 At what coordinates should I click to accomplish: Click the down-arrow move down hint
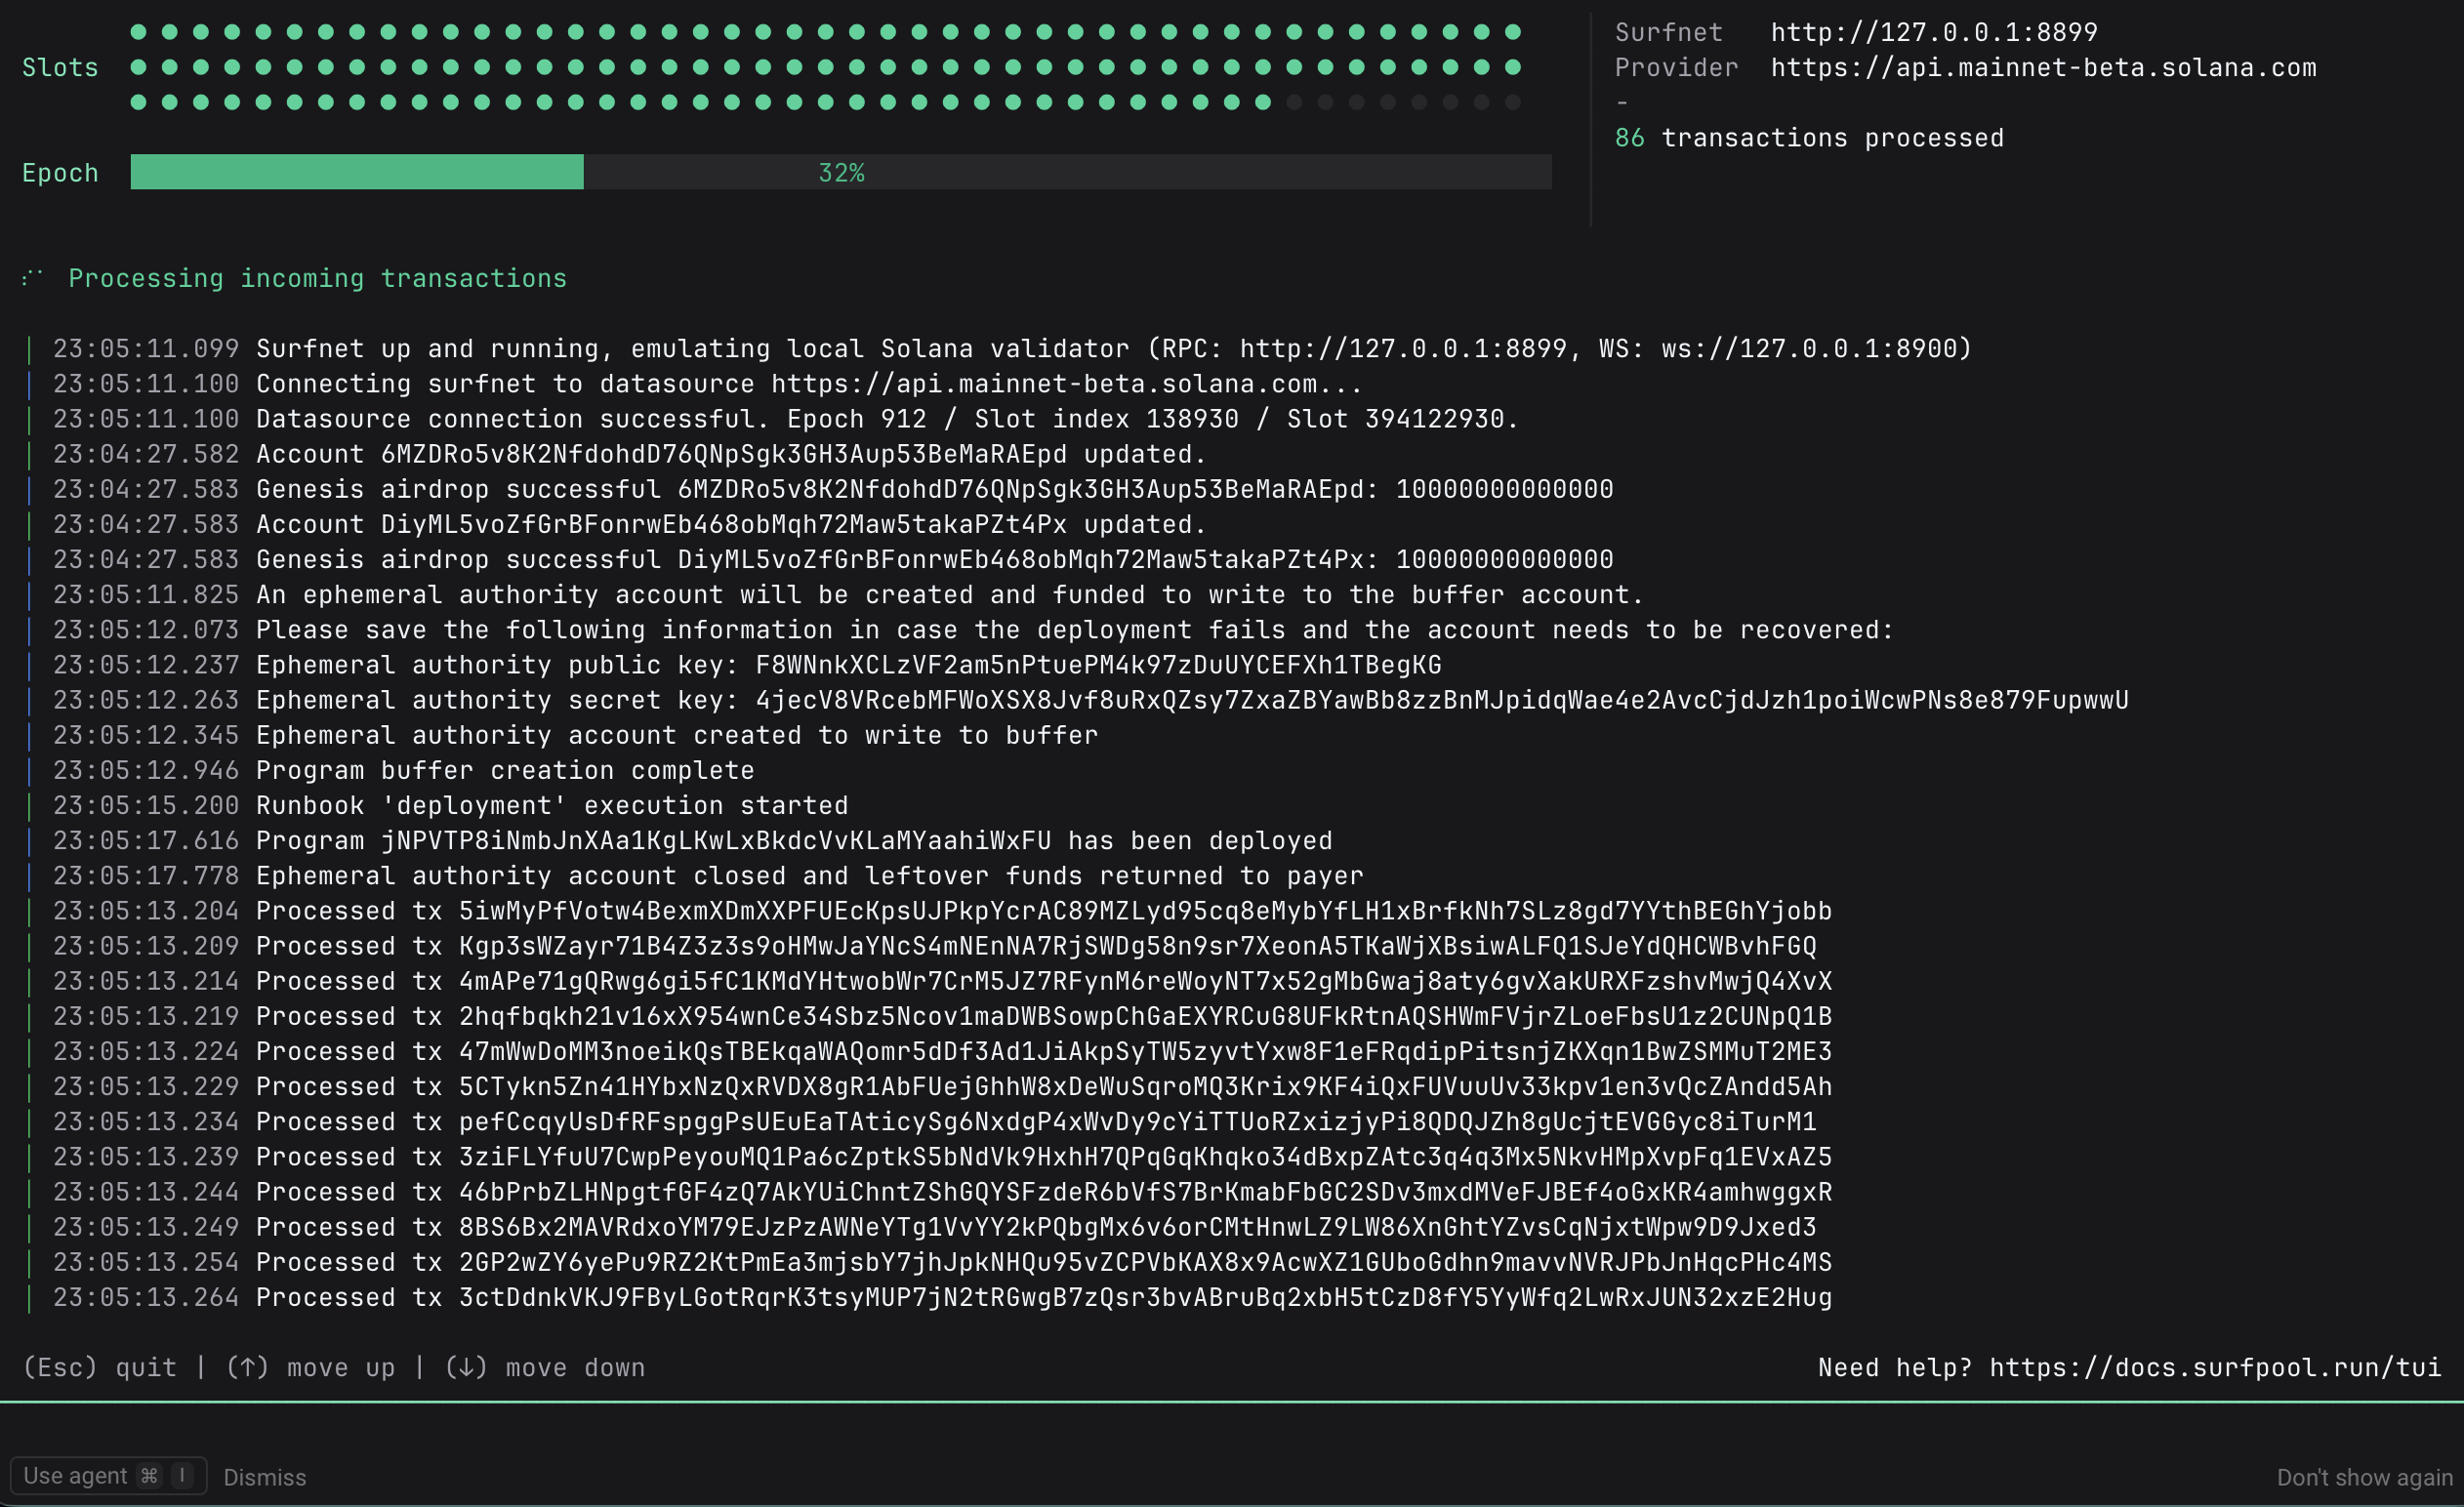click(545, 1367)
